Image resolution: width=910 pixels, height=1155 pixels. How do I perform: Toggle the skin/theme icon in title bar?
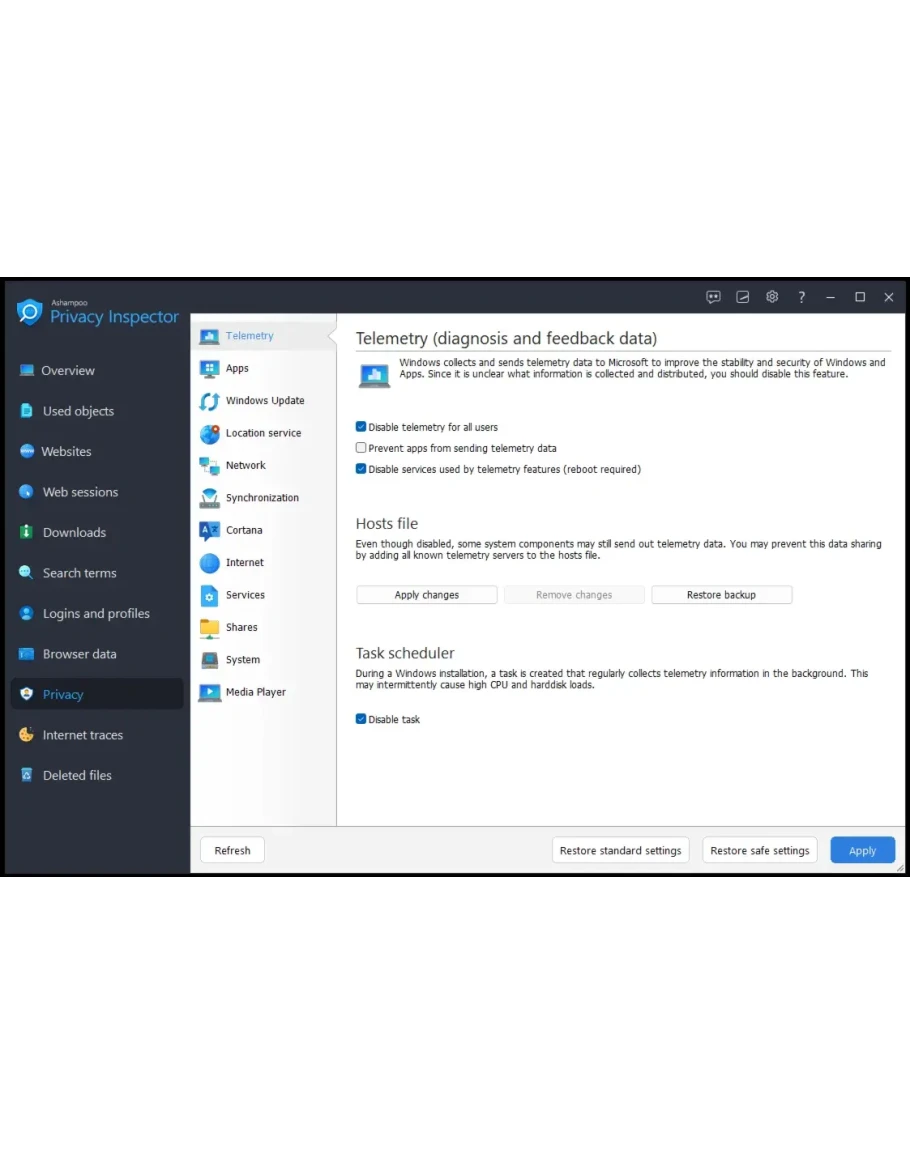pos(742,297)
